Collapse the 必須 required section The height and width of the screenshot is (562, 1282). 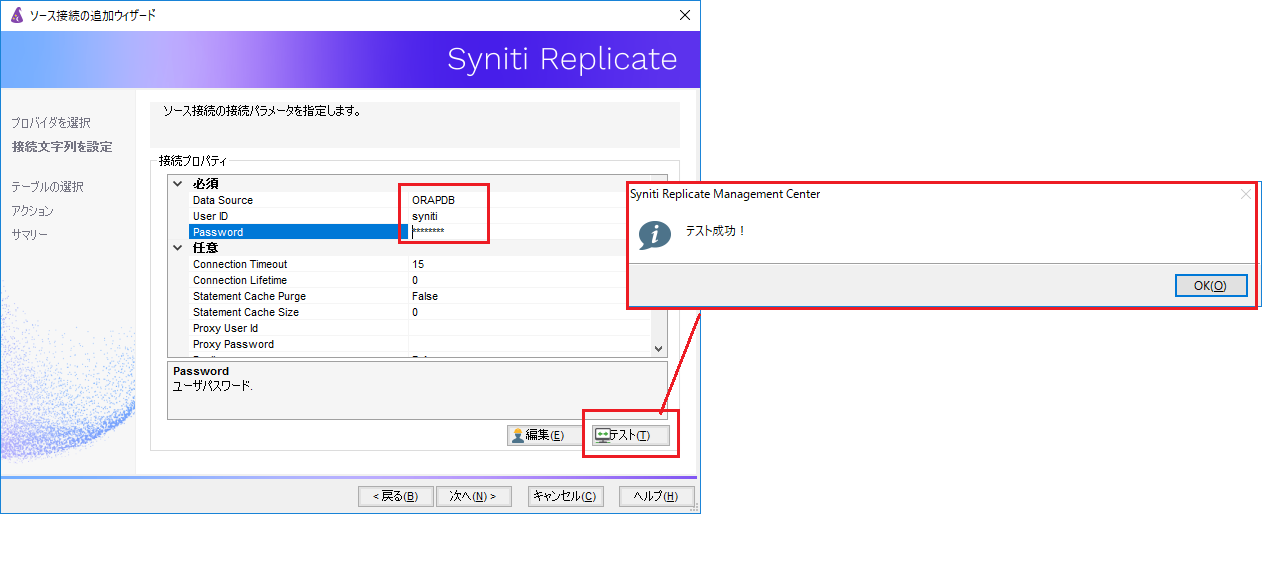pyautogui.click(x=178, y=184)
